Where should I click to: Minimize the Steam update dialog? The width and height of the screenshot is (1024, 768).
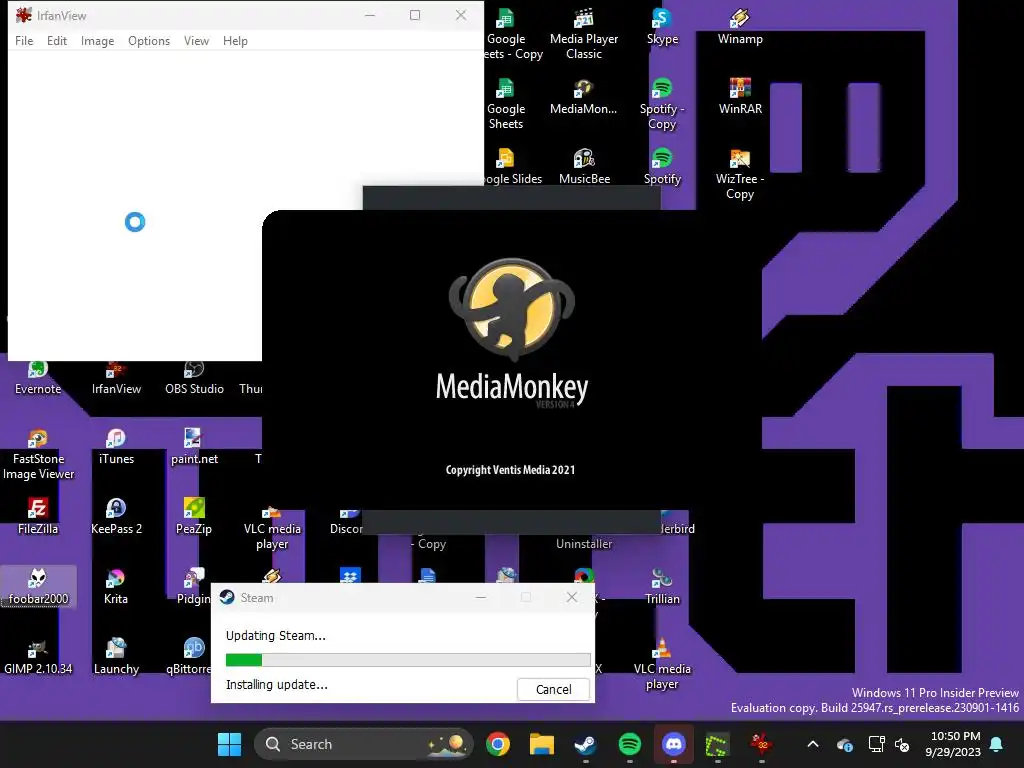pyautogui.click(x=481, y=597)
